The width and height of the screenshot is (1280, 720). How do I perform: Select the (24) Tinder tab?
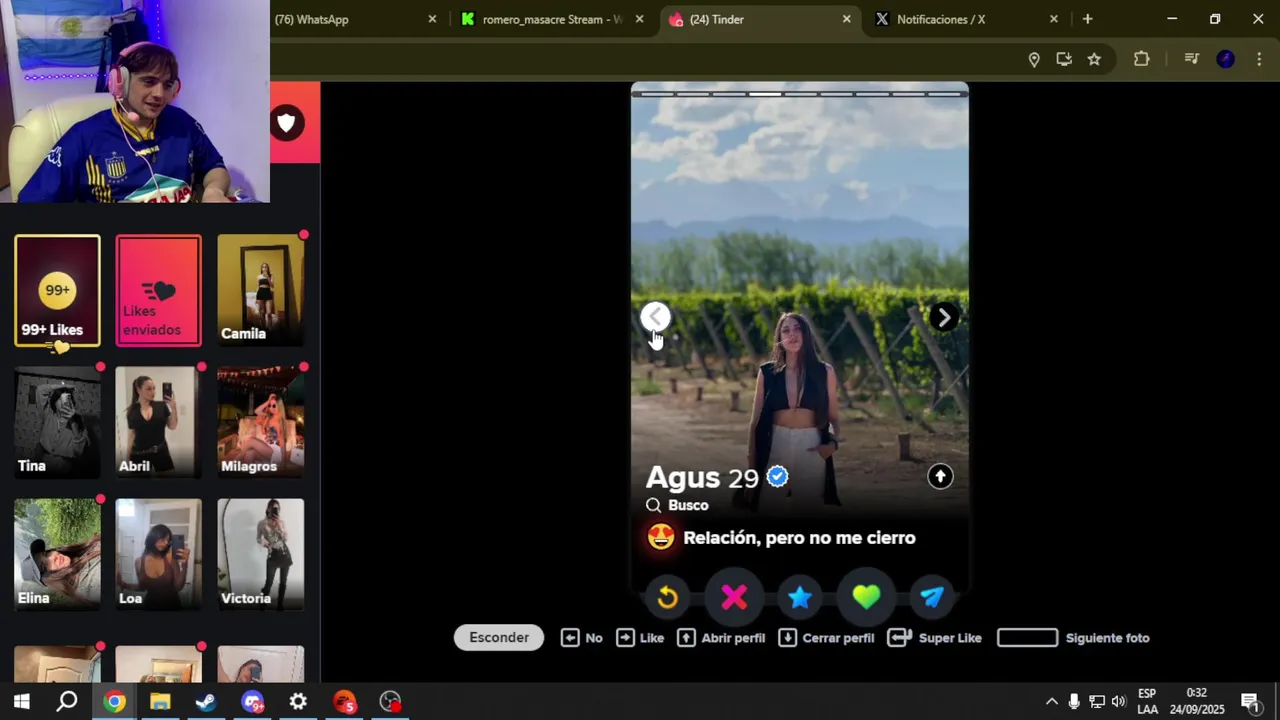760,19
